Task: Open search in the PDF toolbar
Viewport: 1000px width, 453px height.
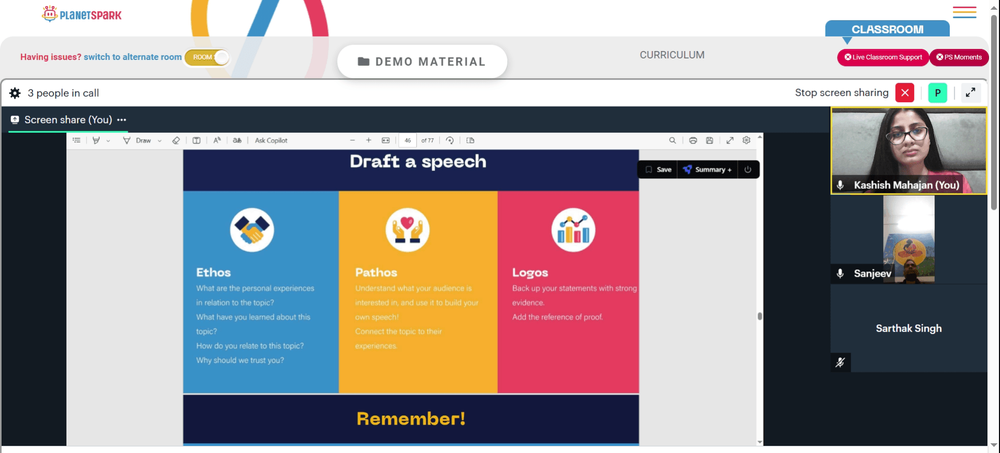Action: (x=672, y=140)
